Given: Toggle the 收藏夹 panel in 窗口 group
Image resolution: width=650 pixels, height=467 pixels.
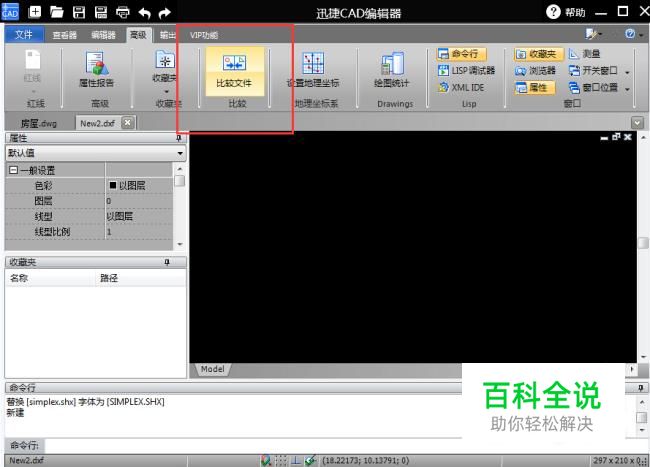Looking at the screenshot, I should click(538, 54).
